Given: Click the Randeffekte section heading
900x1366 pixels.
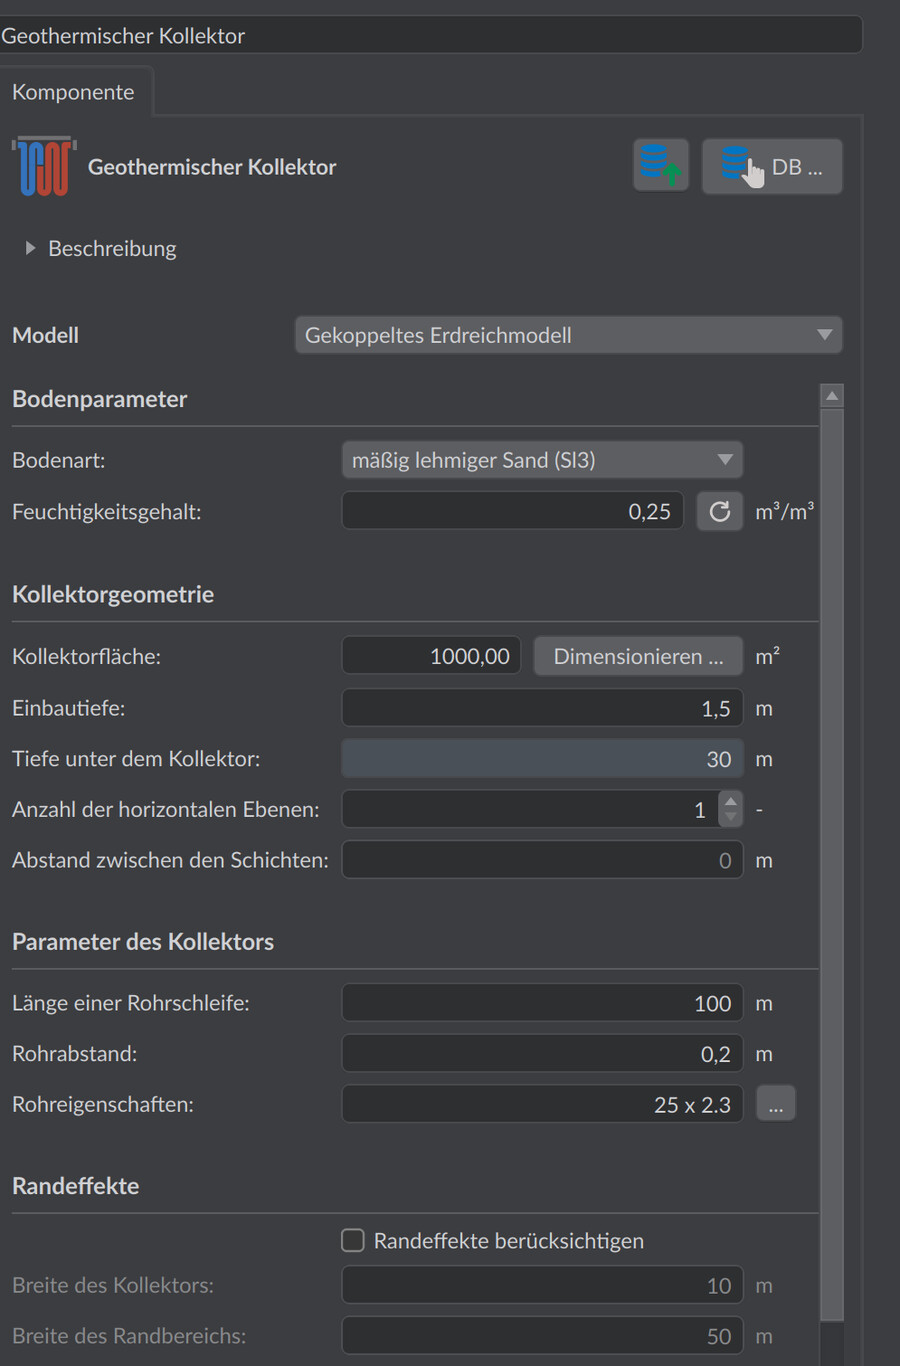Looking at the screenshot, I should point(76,1186).
